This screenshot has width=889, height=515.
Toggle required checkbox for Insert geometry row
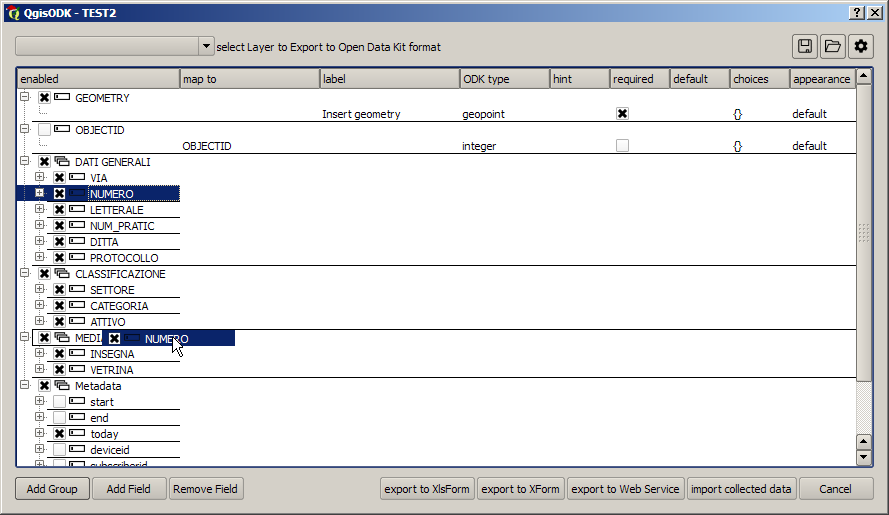pos(622,113)
